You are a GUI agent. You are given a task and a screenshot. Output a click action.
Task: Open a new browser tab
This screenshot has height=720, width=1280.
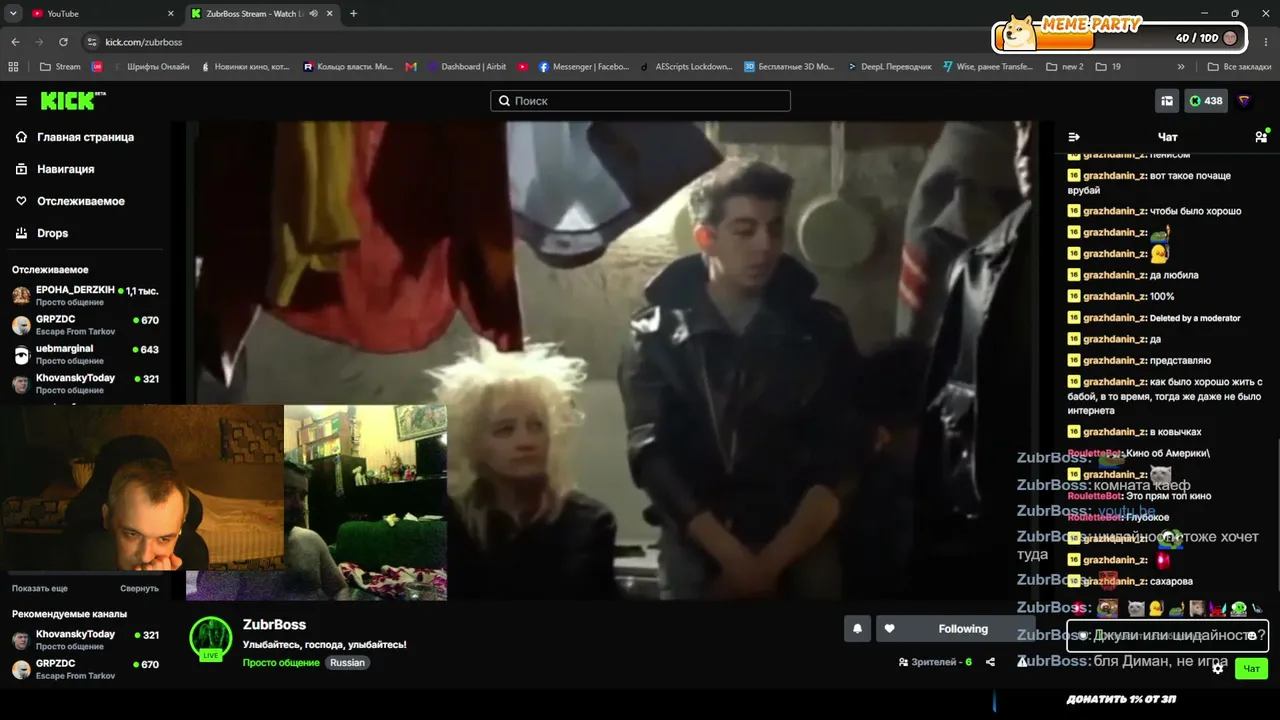pos(353,14)
